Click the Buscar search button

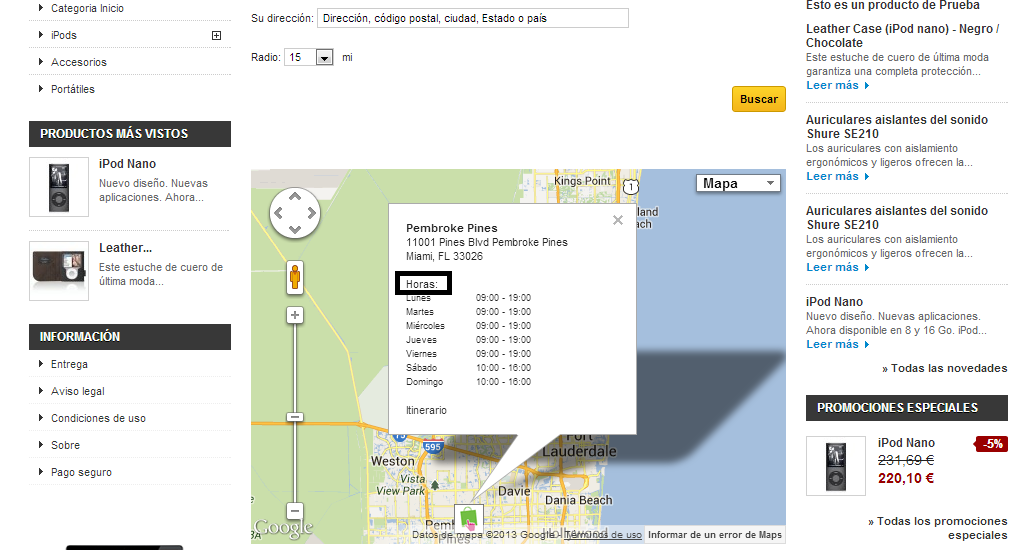pos(758,99)
